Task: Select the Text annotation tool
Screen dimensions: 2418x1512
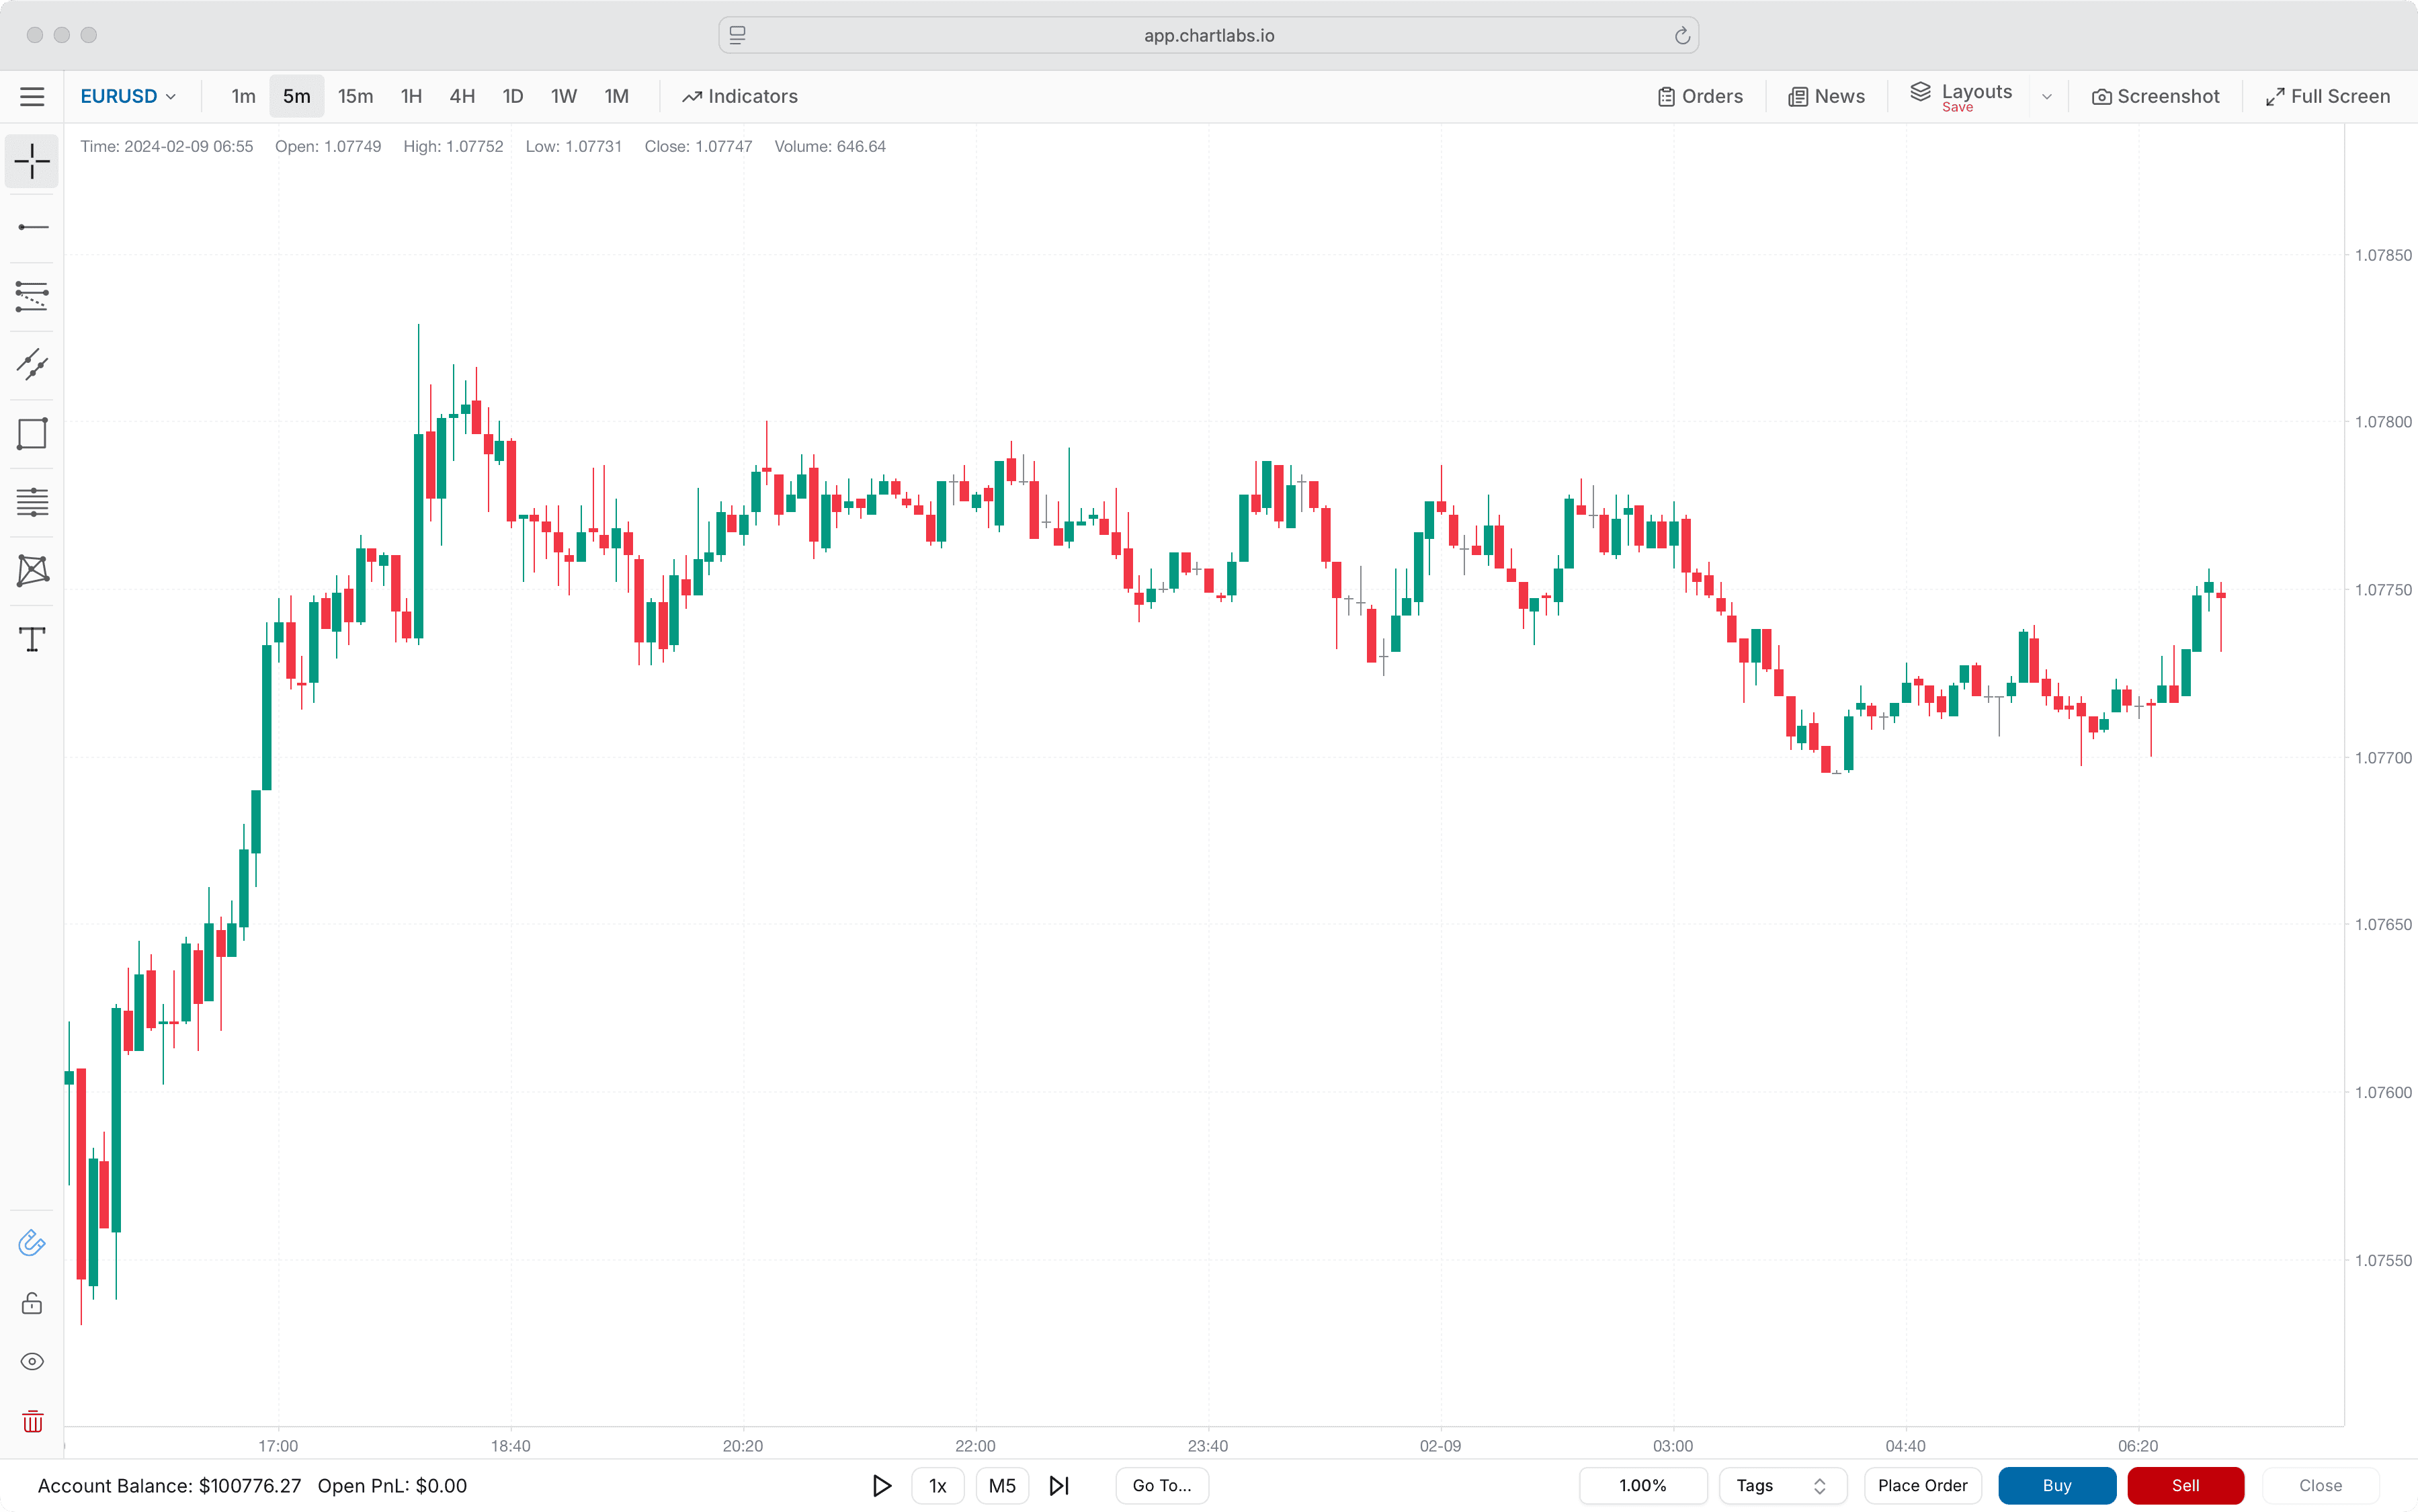Action: pyautogui.click(x=32, y=639)
